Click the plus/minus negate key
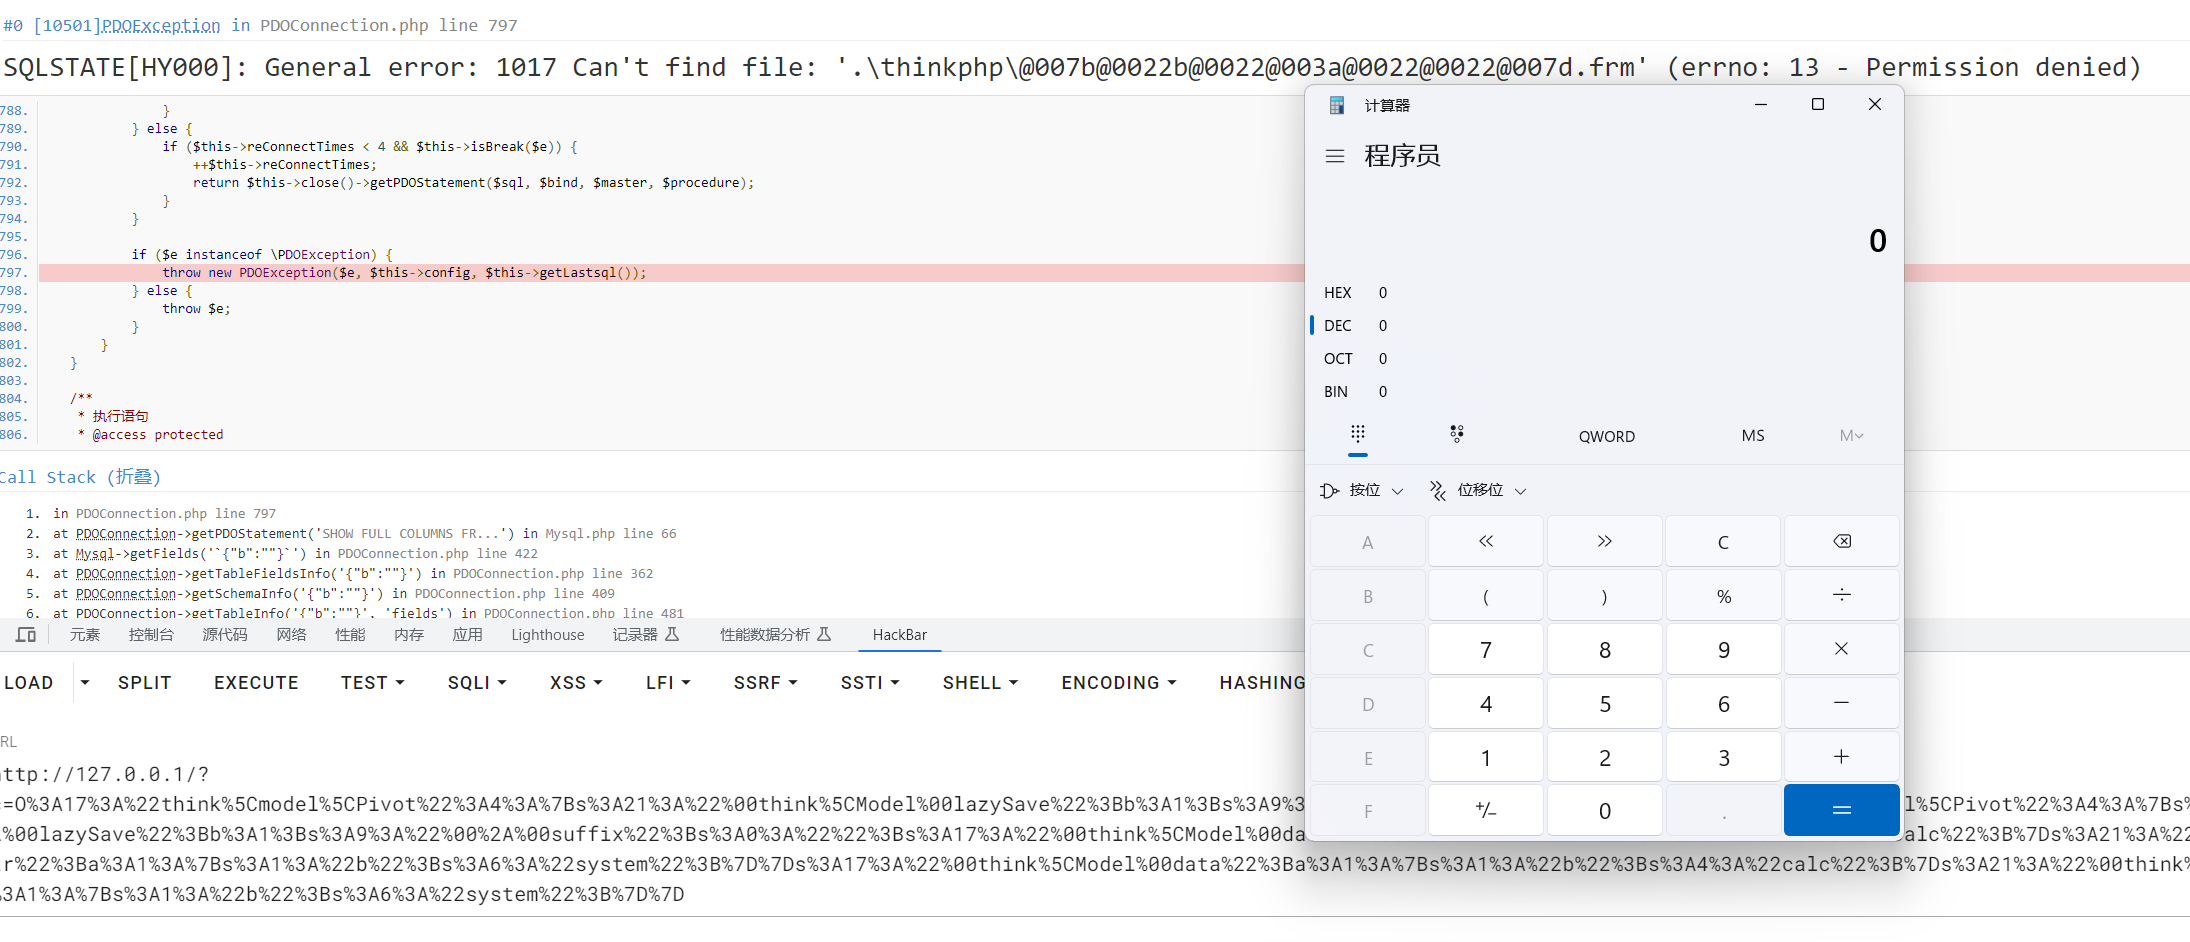 coord(1485,810)
